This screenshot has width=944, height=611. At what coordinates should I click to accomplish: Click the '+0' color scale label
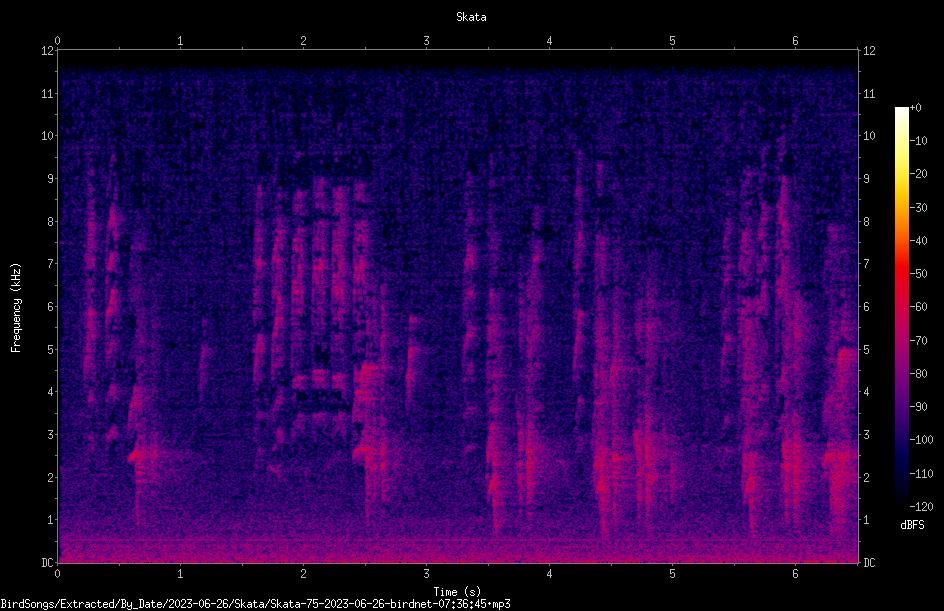tap(915, 108)
